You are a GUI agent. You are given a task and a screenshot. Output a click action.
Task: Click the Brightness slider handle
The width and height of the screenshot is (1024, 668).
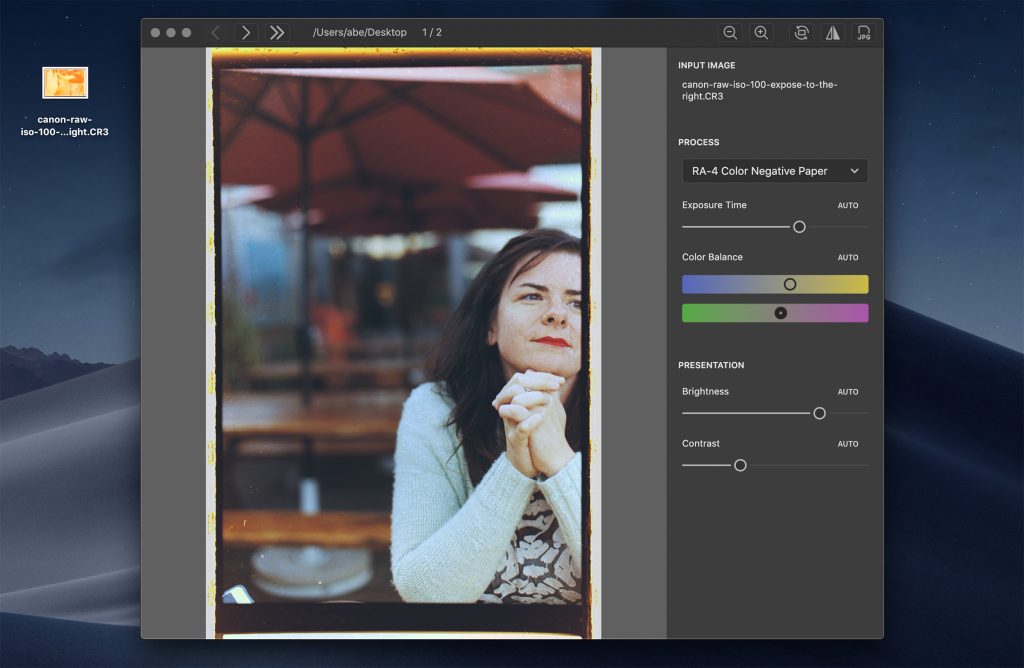pos(820,413)
